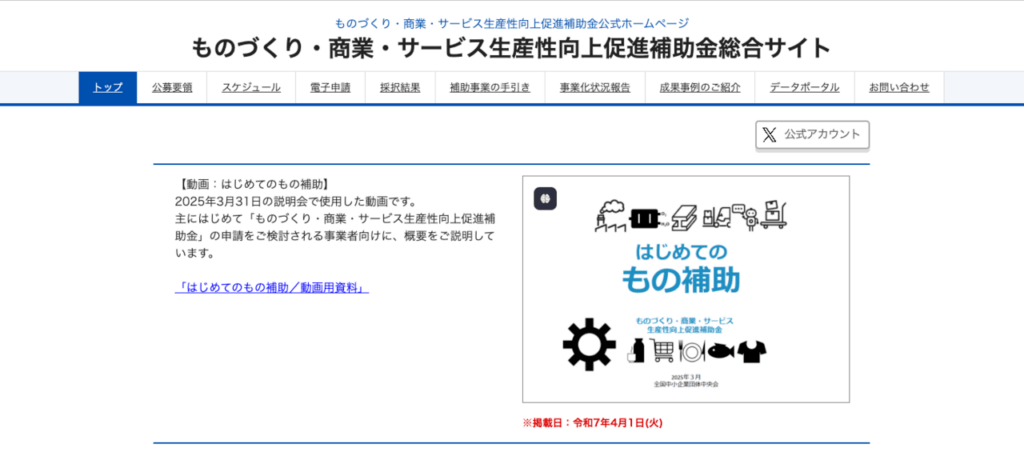Click the X 公式アカウント button
This screenshot has width=1024, height=476.
click(812, 135)
